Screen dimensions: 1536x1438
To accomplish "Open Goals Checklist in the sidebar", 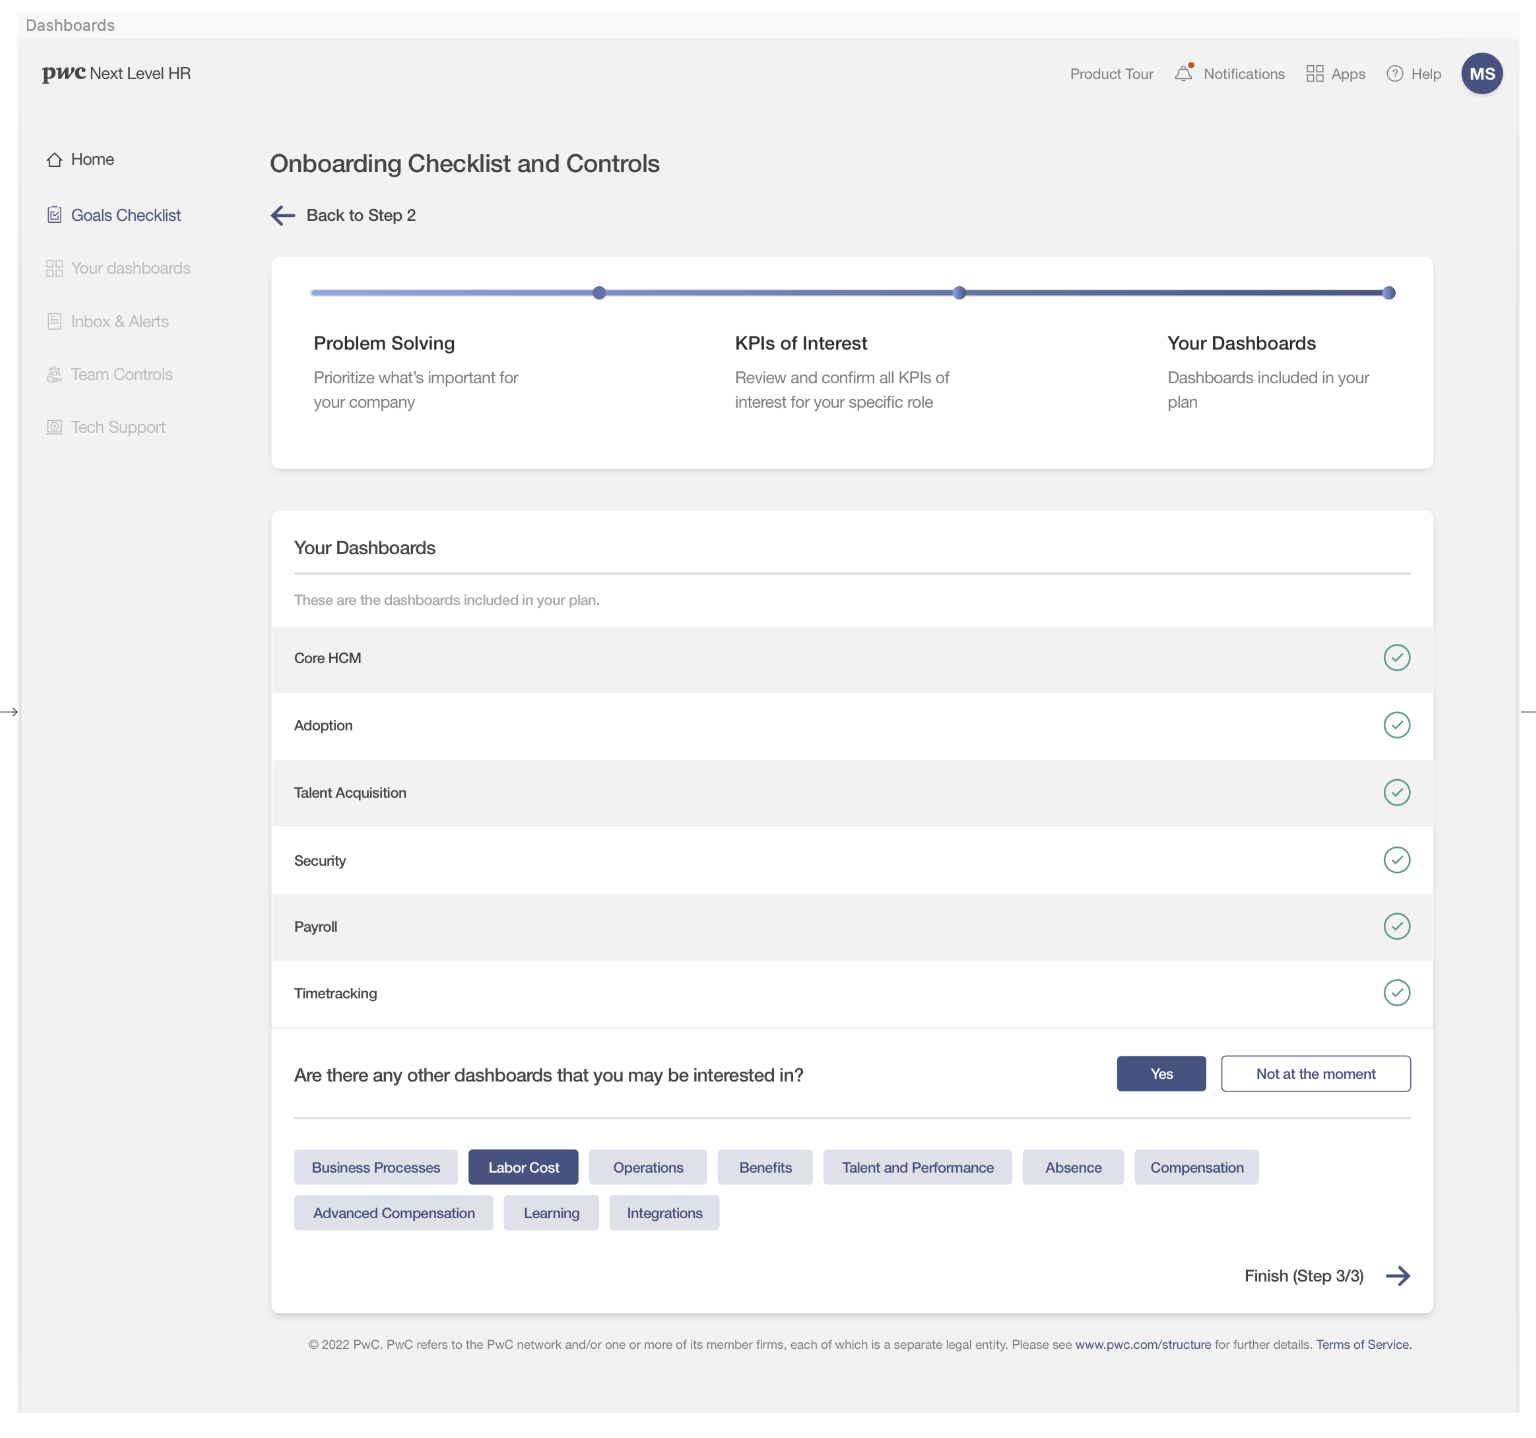I will (126, 215).
